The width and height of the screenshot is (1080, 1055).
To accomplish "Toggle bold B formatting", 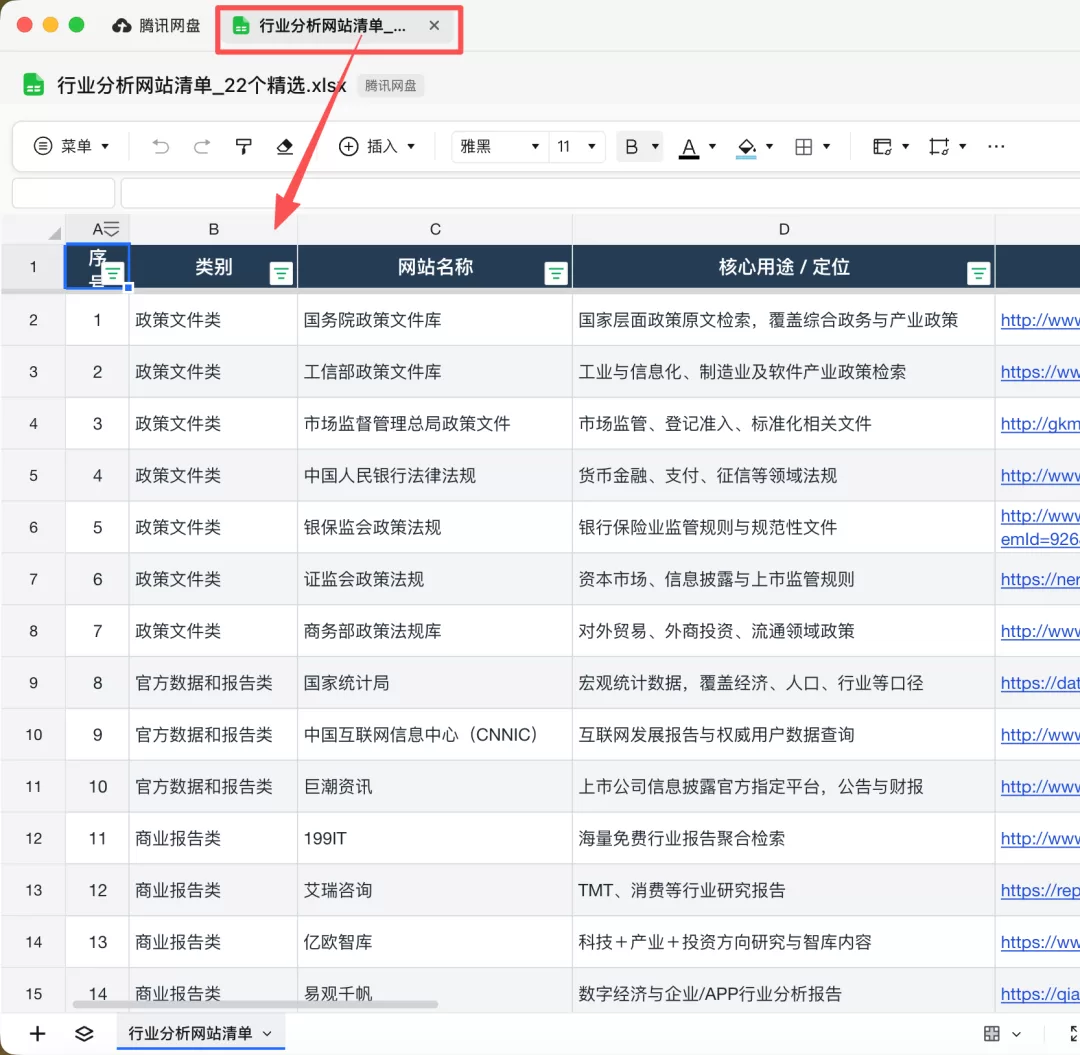I will coord(632,146).
